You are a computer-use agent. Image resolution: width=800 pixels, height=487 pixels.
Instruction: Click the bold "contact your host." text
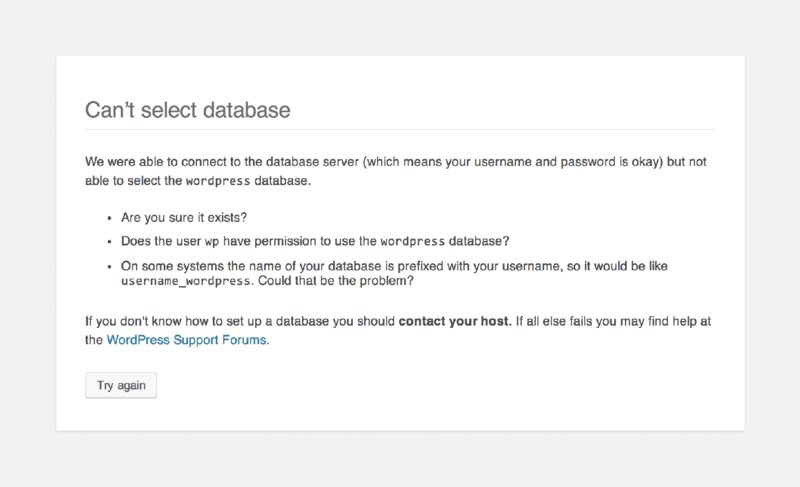[455, 321]
